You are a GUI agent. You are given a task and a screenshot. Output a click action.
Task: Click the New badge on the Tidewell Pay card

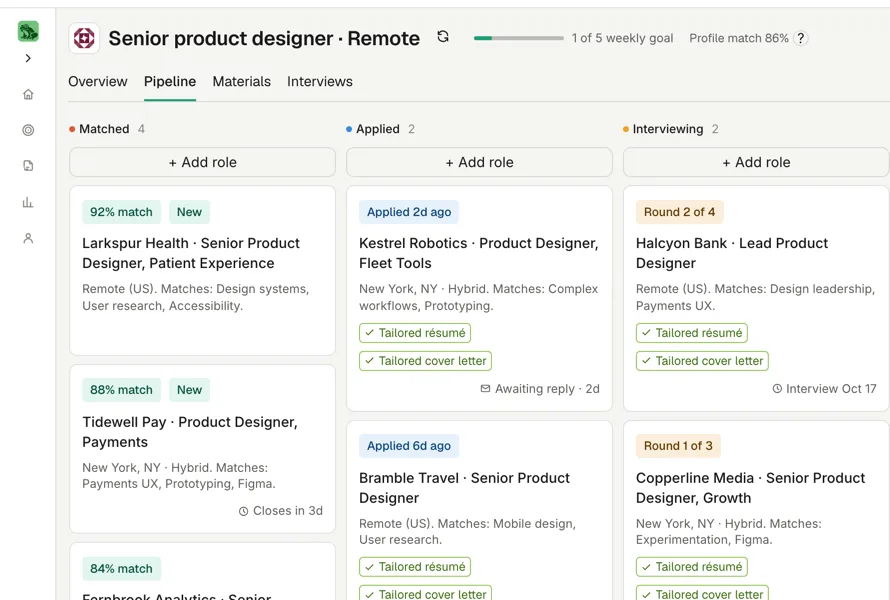(x=189, y=390)
